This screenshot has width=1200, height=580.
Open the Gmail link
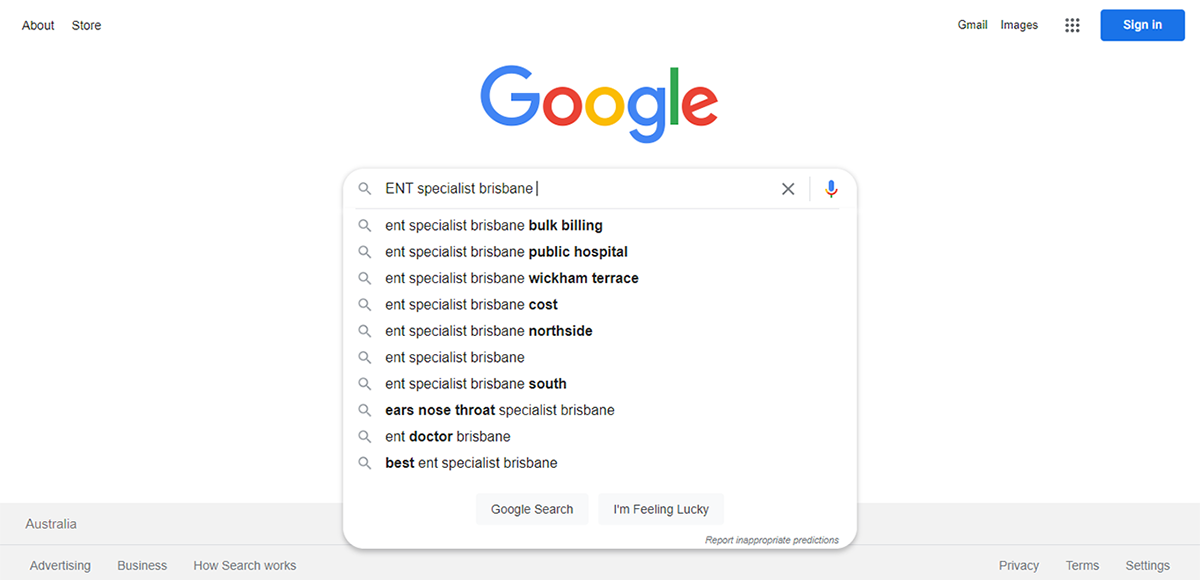pyautogui.click(x=972, y=25)
